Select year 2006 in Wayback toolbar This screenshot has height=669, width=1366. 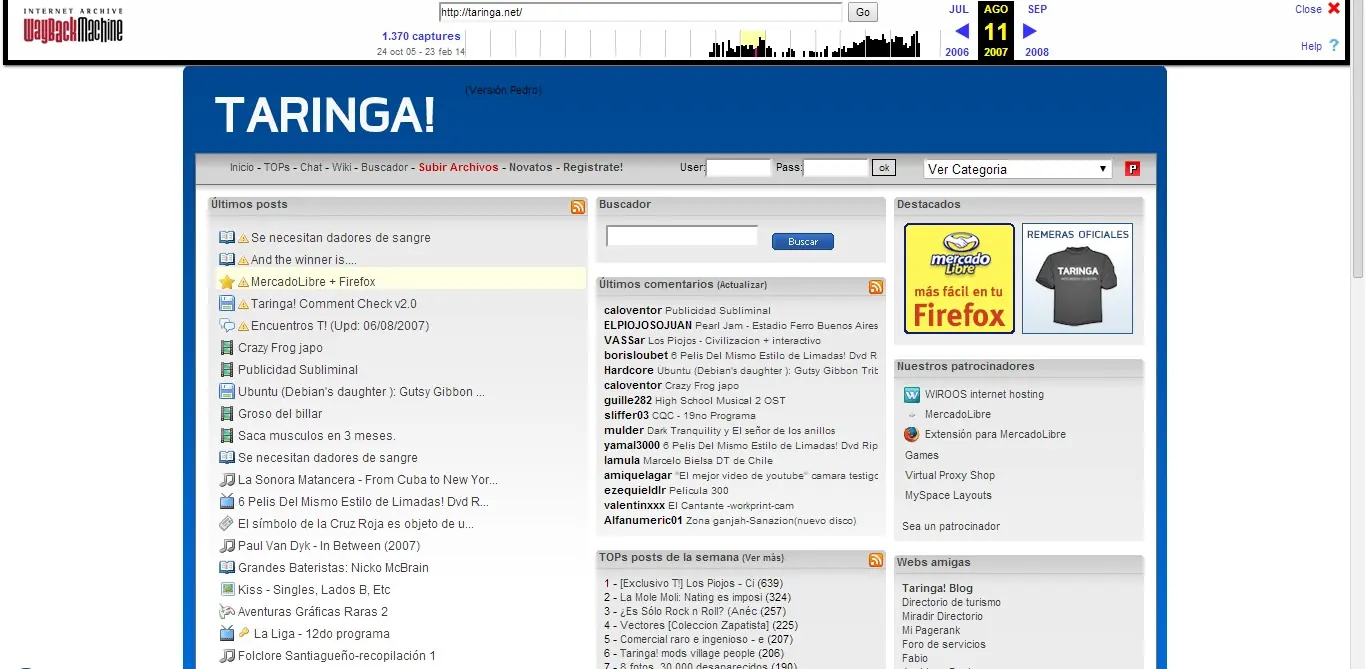[x=957, y=52]
